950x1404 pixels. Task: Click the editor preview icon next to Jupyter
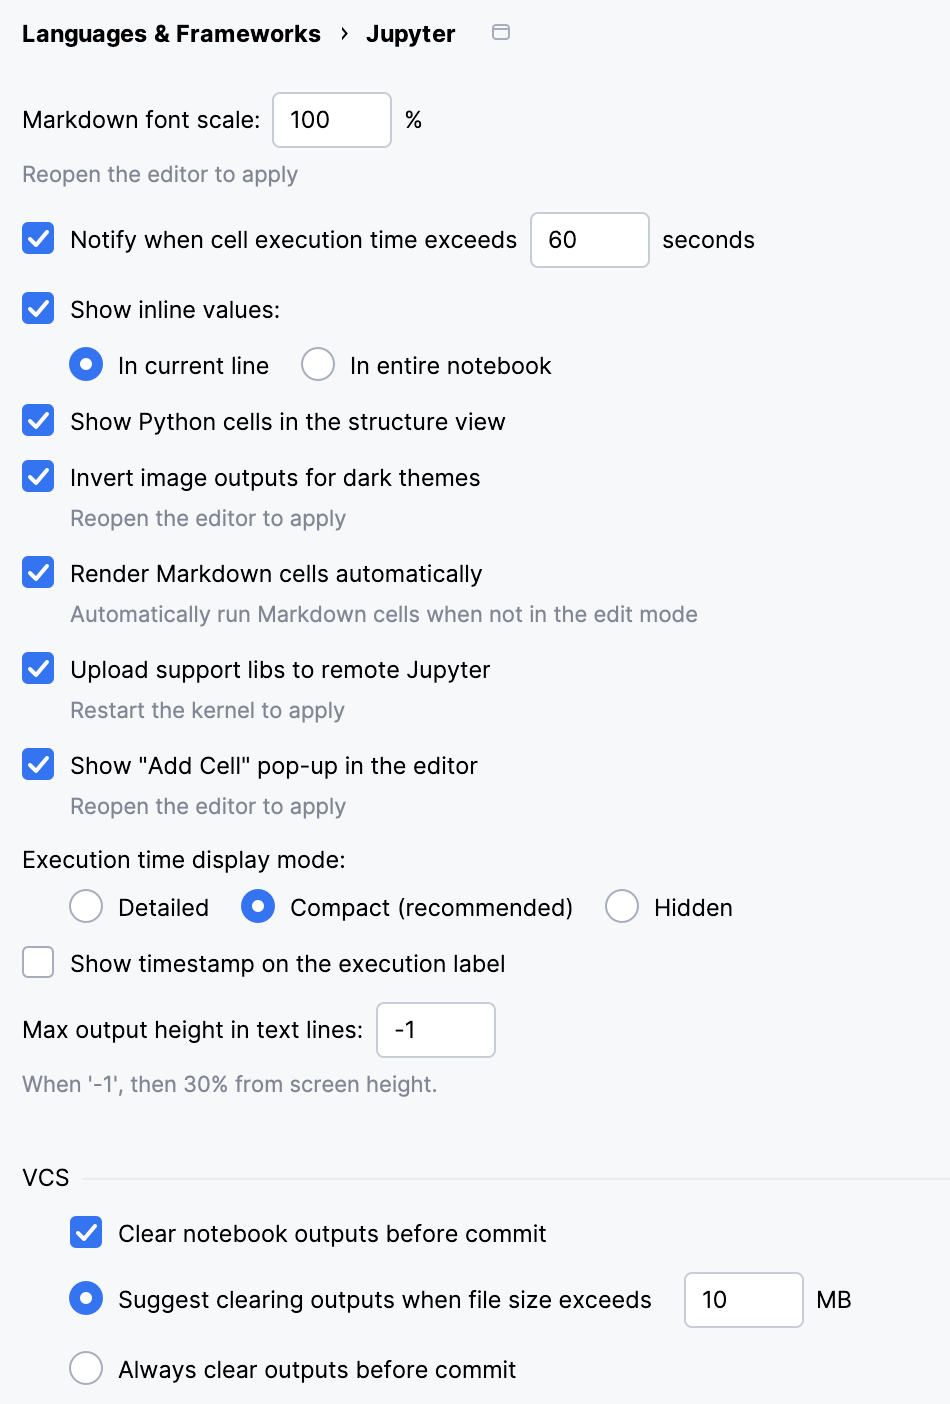tap(500, 33)
